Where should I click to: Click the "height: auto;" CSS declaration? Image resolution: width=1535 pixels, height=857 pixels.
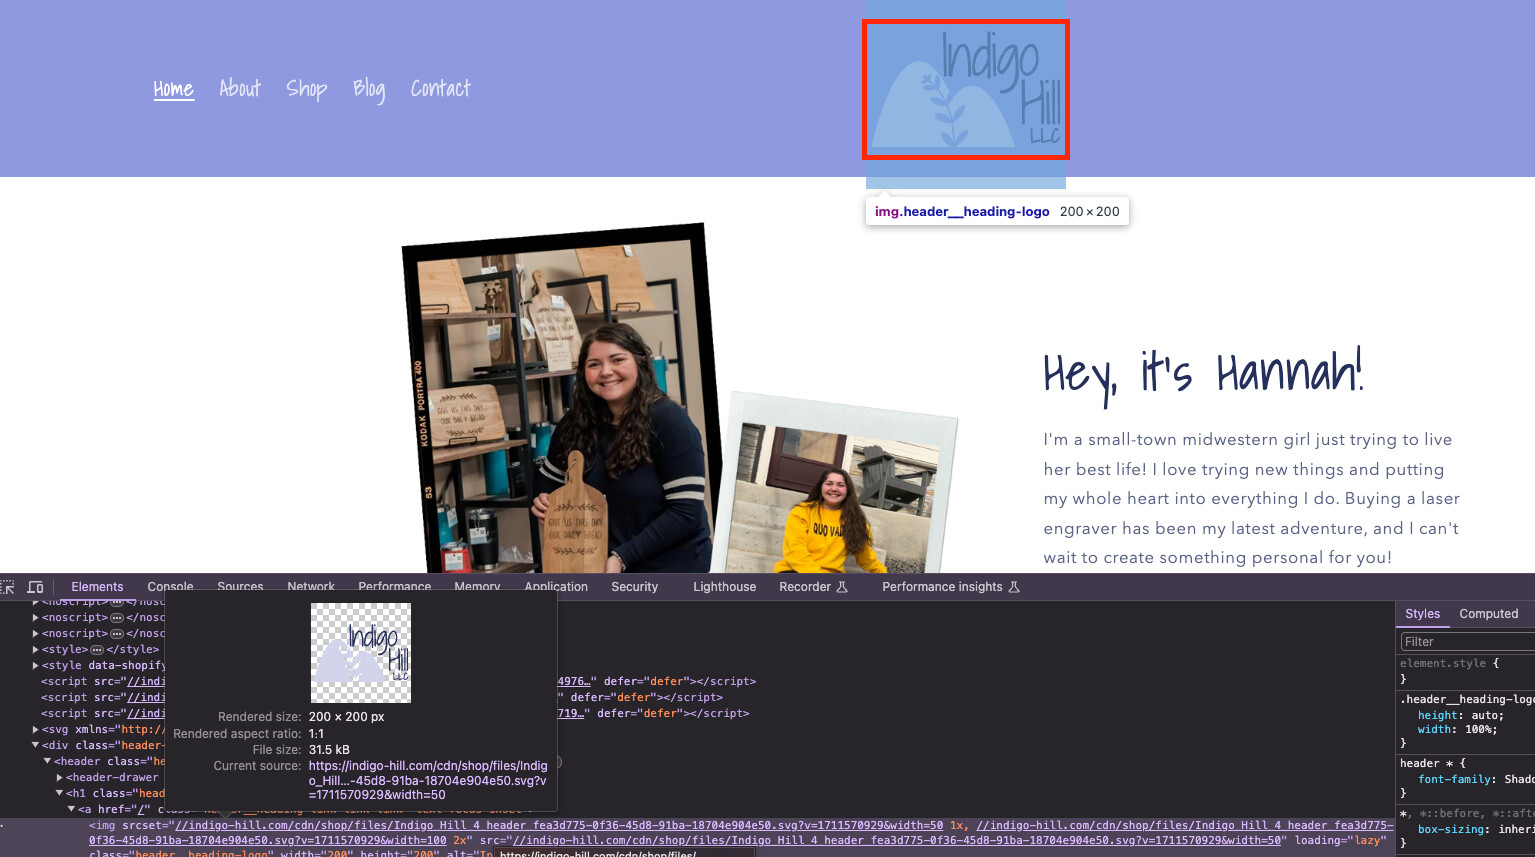pyautogui.click(x=1460, y=716)
